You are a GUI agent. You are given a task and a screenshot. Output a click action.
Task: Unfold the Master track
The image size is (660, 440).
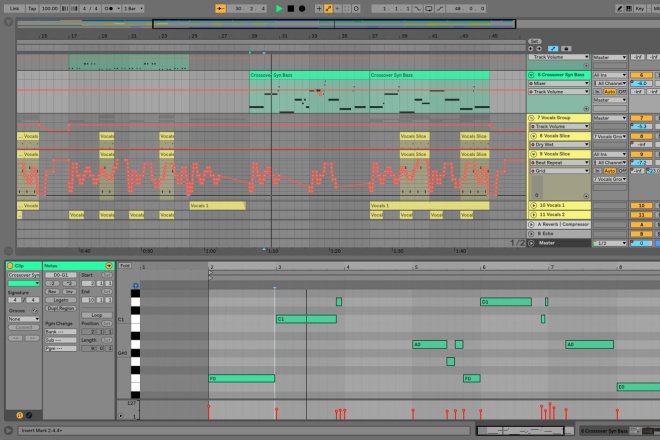[531, 243]
